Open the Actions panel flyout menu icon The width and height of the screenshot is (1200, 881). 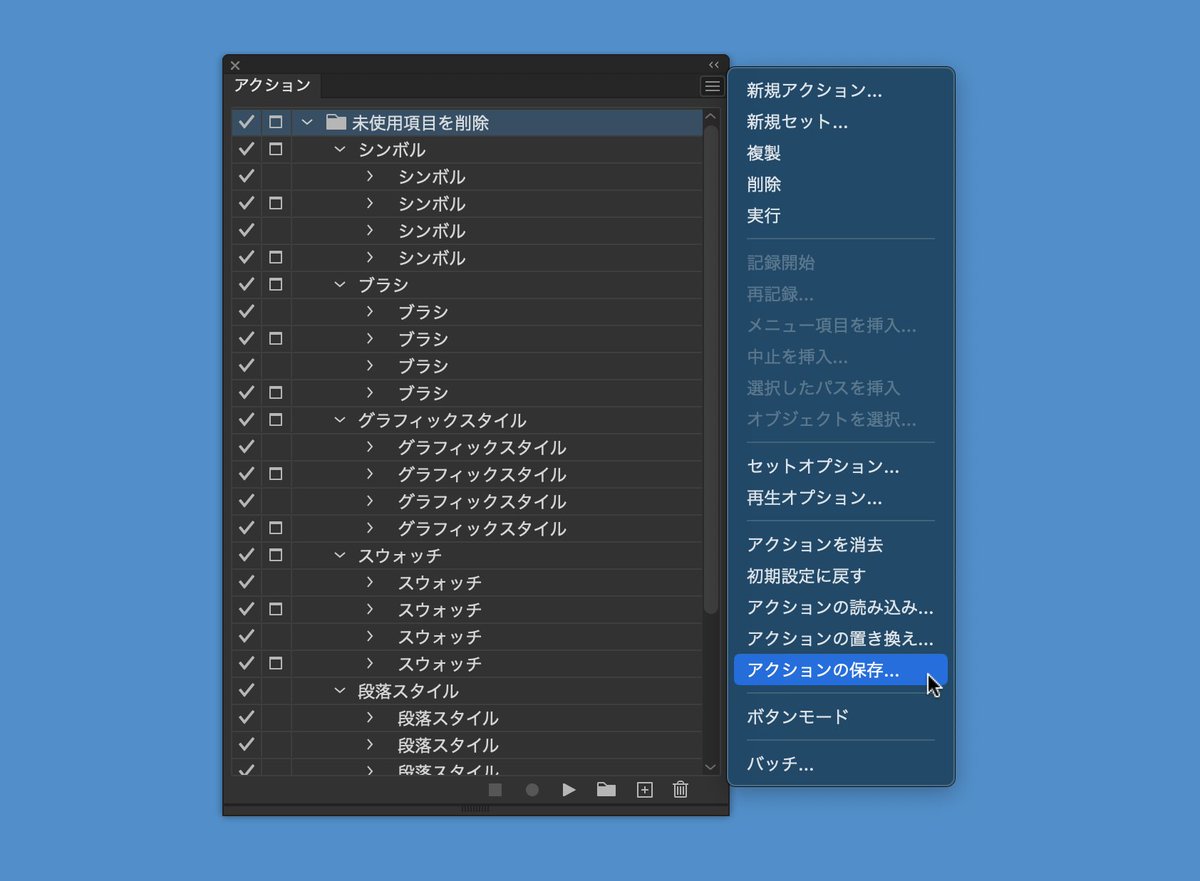711,86
